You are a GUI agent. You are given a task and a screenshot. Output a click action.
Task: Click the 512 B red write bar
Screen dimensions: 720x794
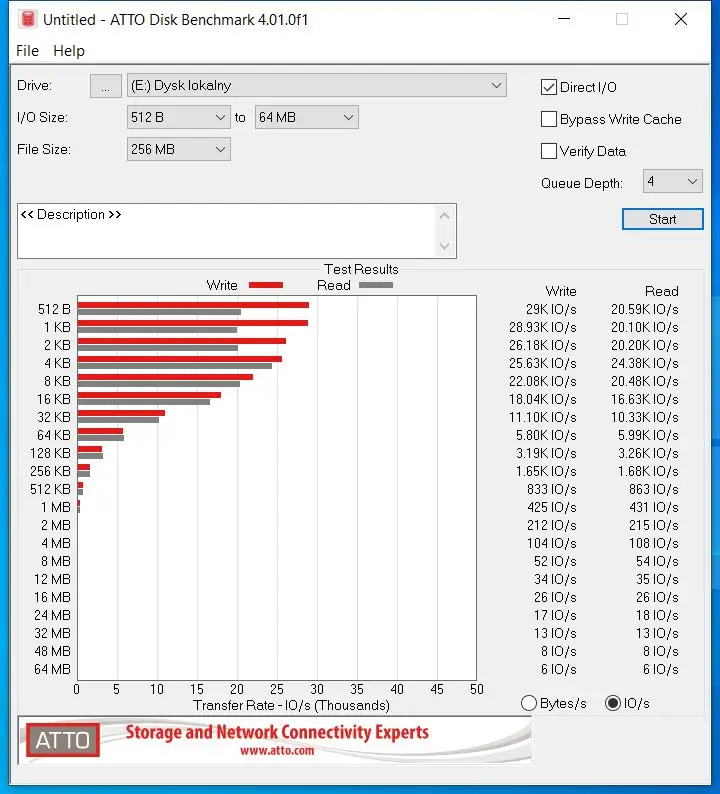[x=193, y=305]
